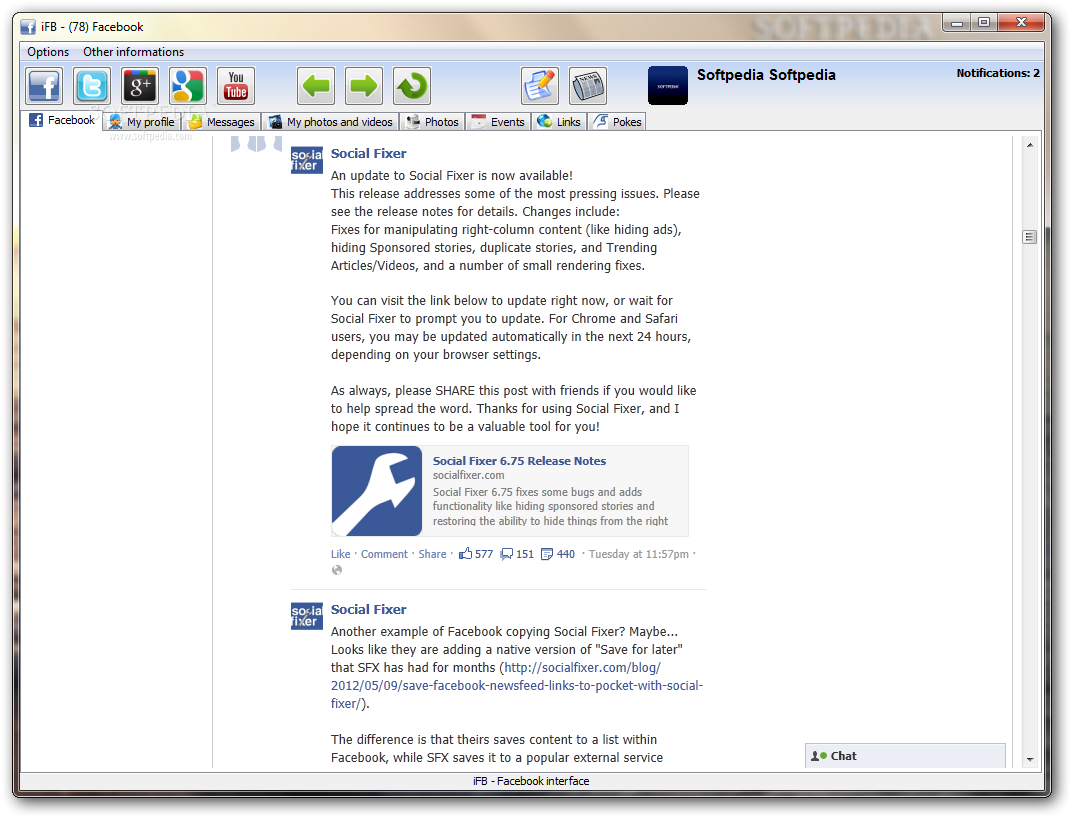Switch to My profile tab
Image resolution: width=1072 pixels, height=818 pixels.
point(142,122)
